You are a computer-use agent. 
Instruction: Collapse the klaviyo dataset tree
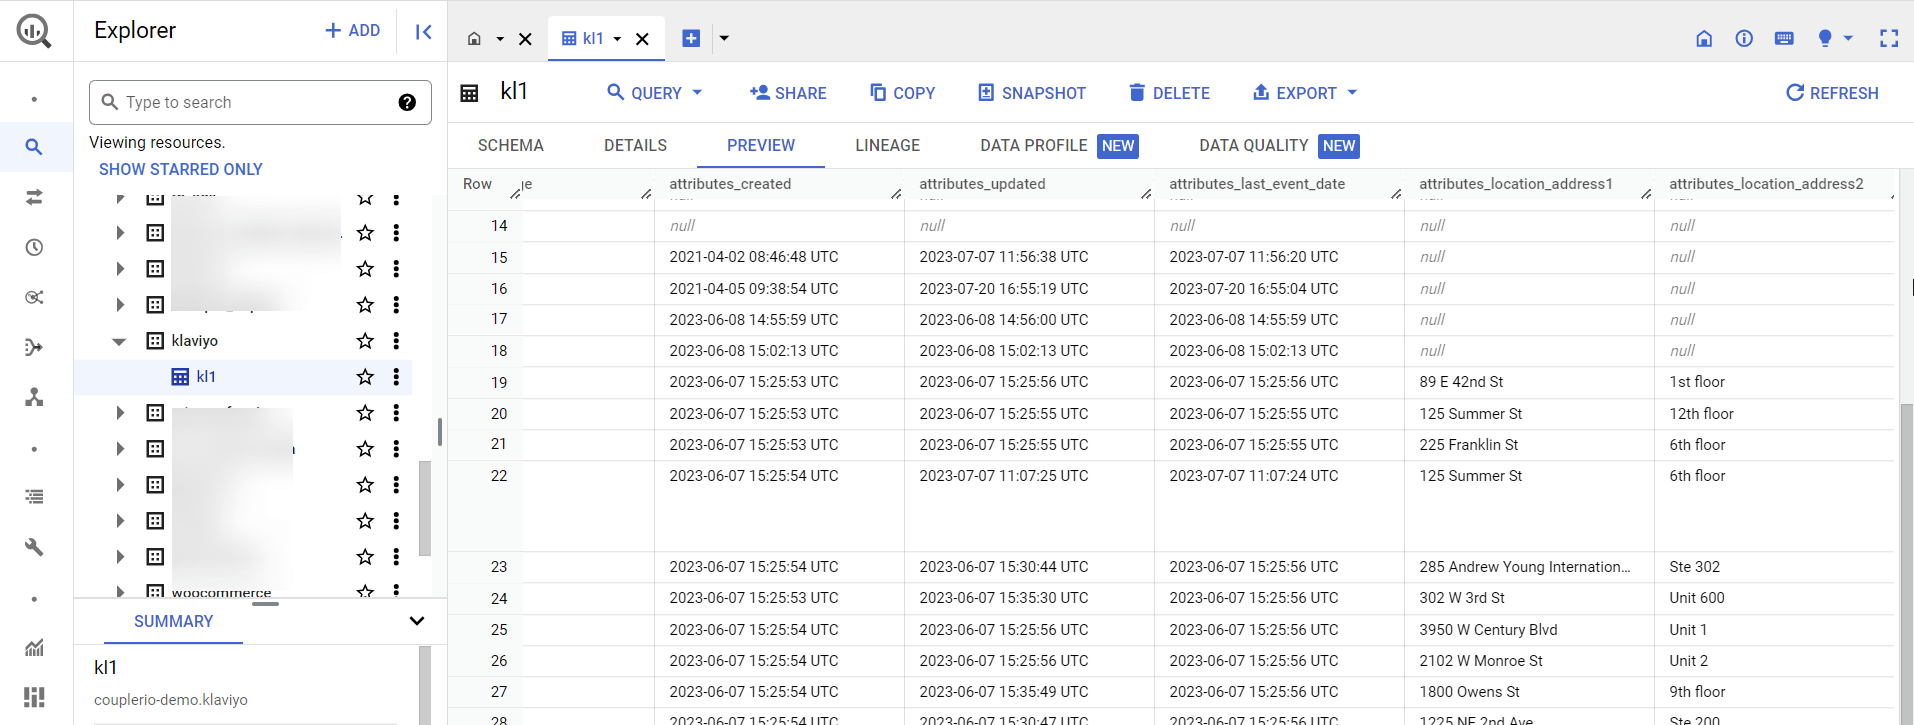119,341
